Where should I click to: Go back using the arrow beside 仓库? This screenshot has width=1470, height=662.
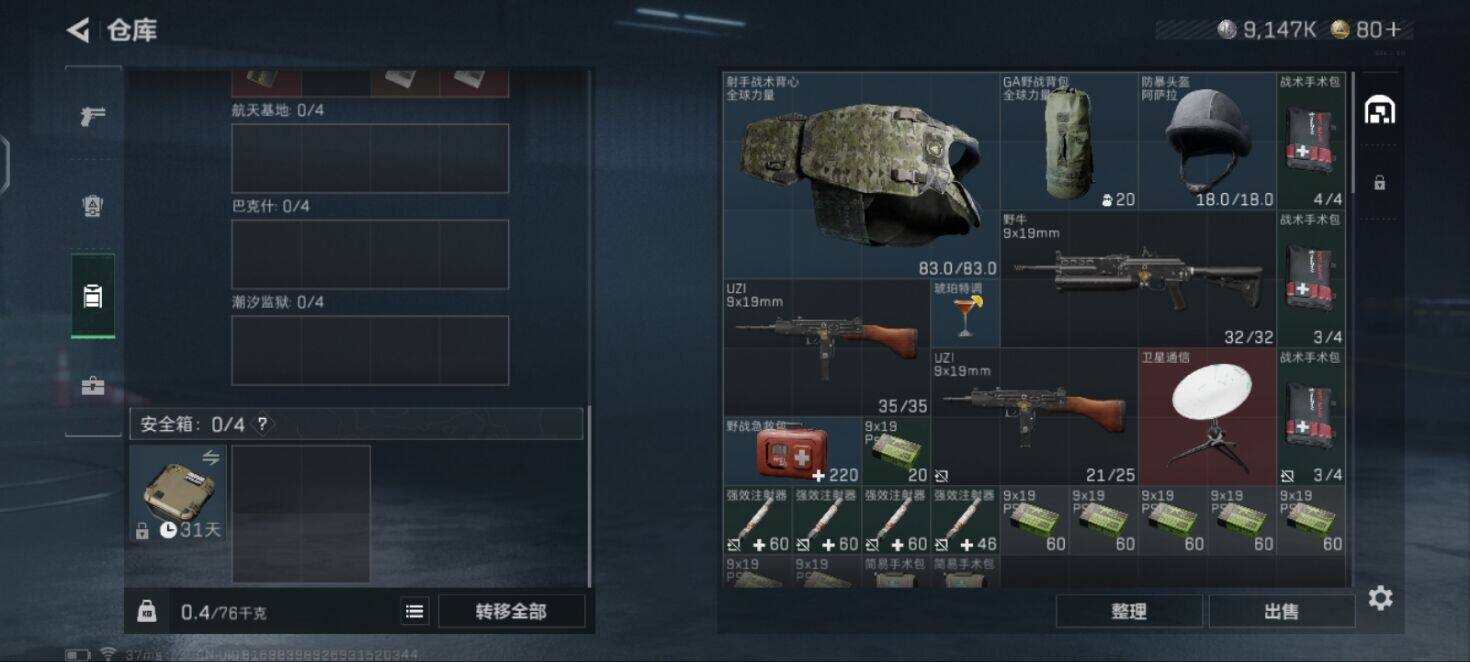(78, 30)
